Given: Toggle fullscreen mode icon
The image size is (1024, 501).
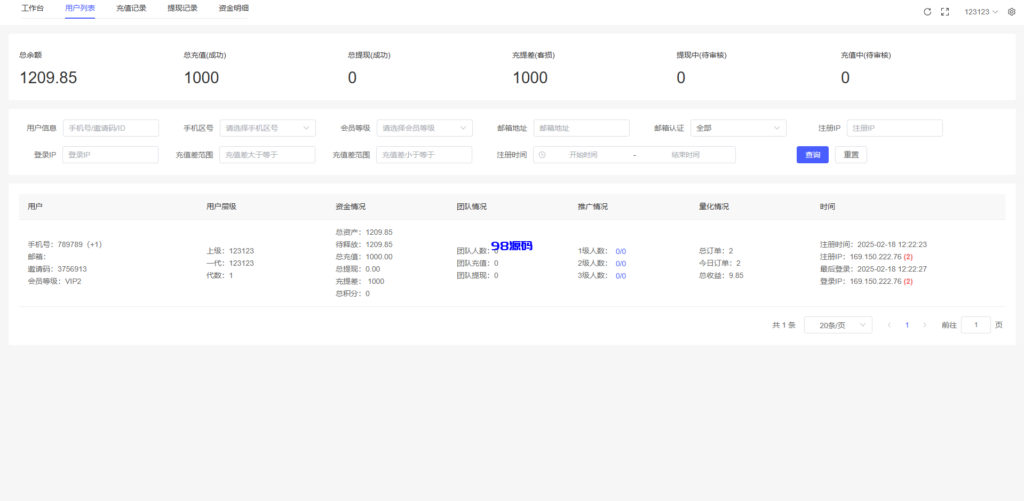Looking at the screenshot, I should [944, 12].
